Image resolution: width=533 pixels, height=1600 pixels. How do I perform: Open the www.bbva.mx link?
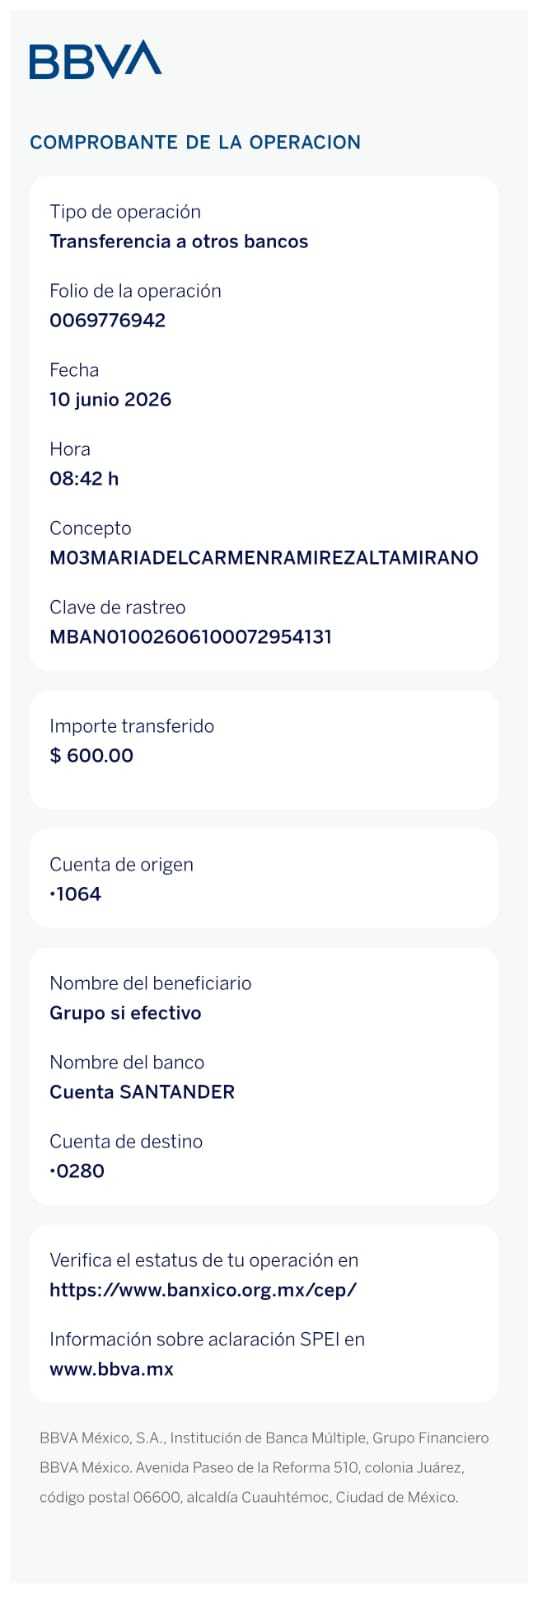[x=111, y=1369]
